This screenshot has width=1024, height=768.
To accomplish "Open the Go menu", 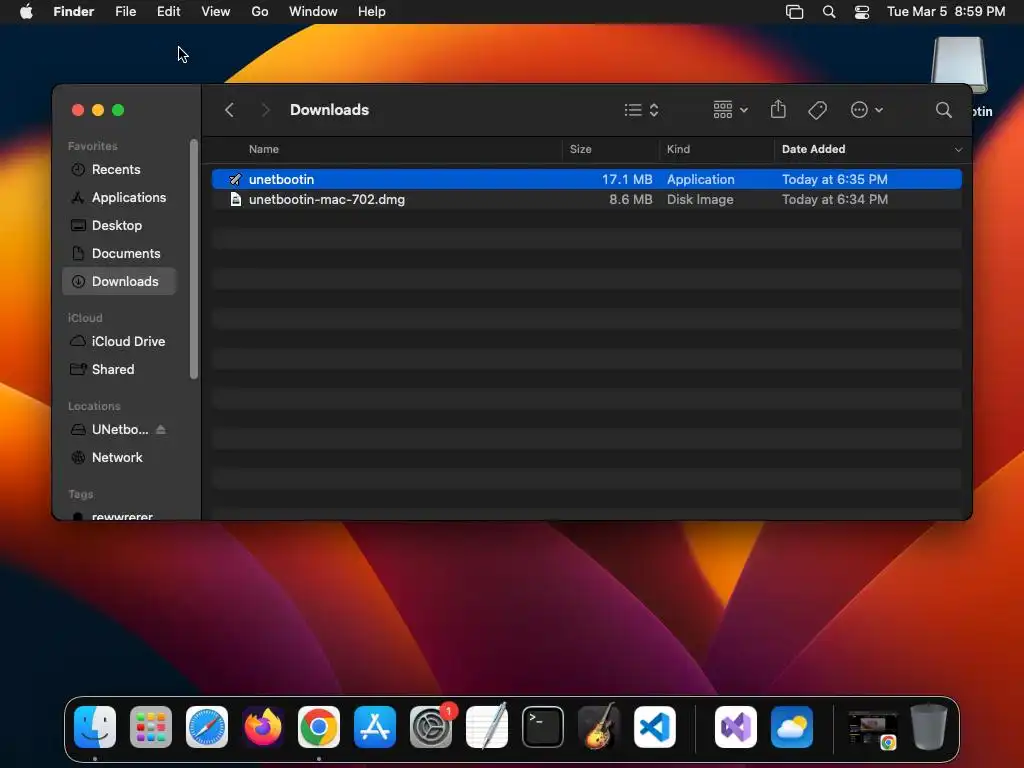I will point(260,11).
